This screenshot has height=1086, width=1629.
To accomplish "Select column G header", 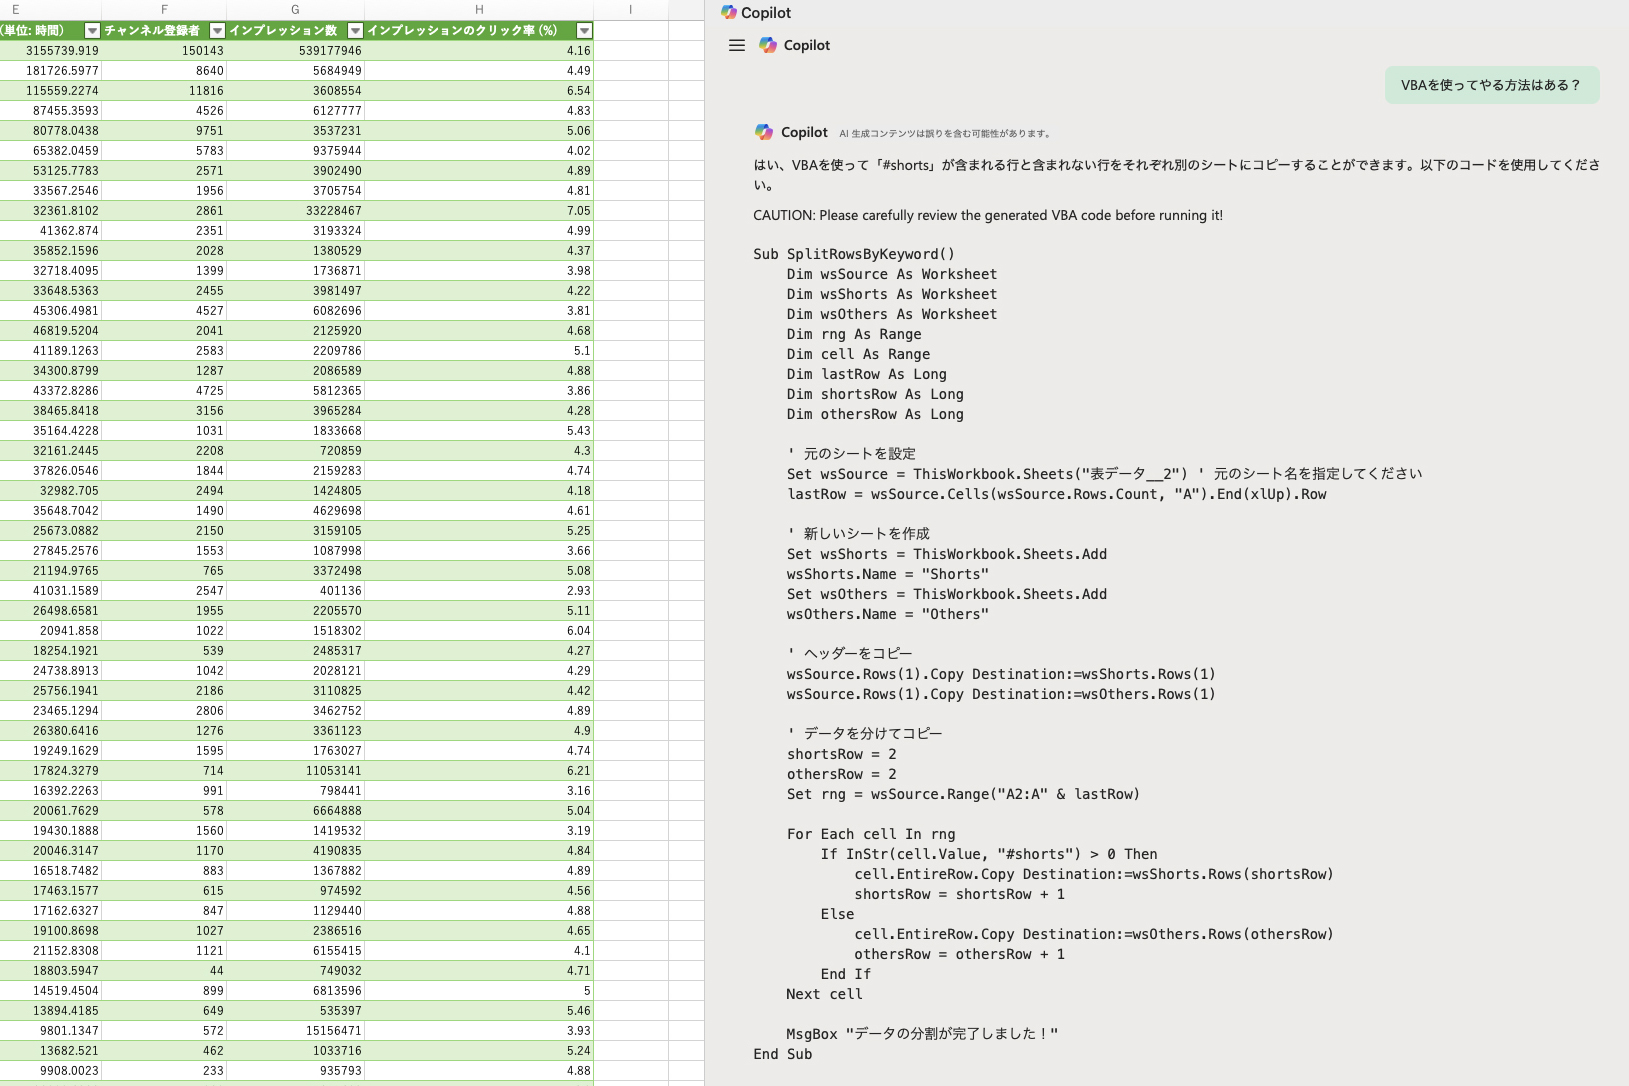I will [295, 10].
